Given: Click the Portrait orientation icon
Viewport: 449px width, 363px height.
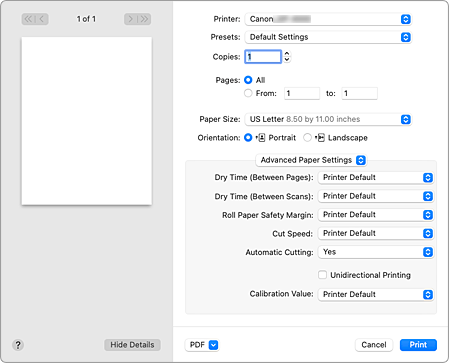Looking at the screenshot, I should 261,138.
